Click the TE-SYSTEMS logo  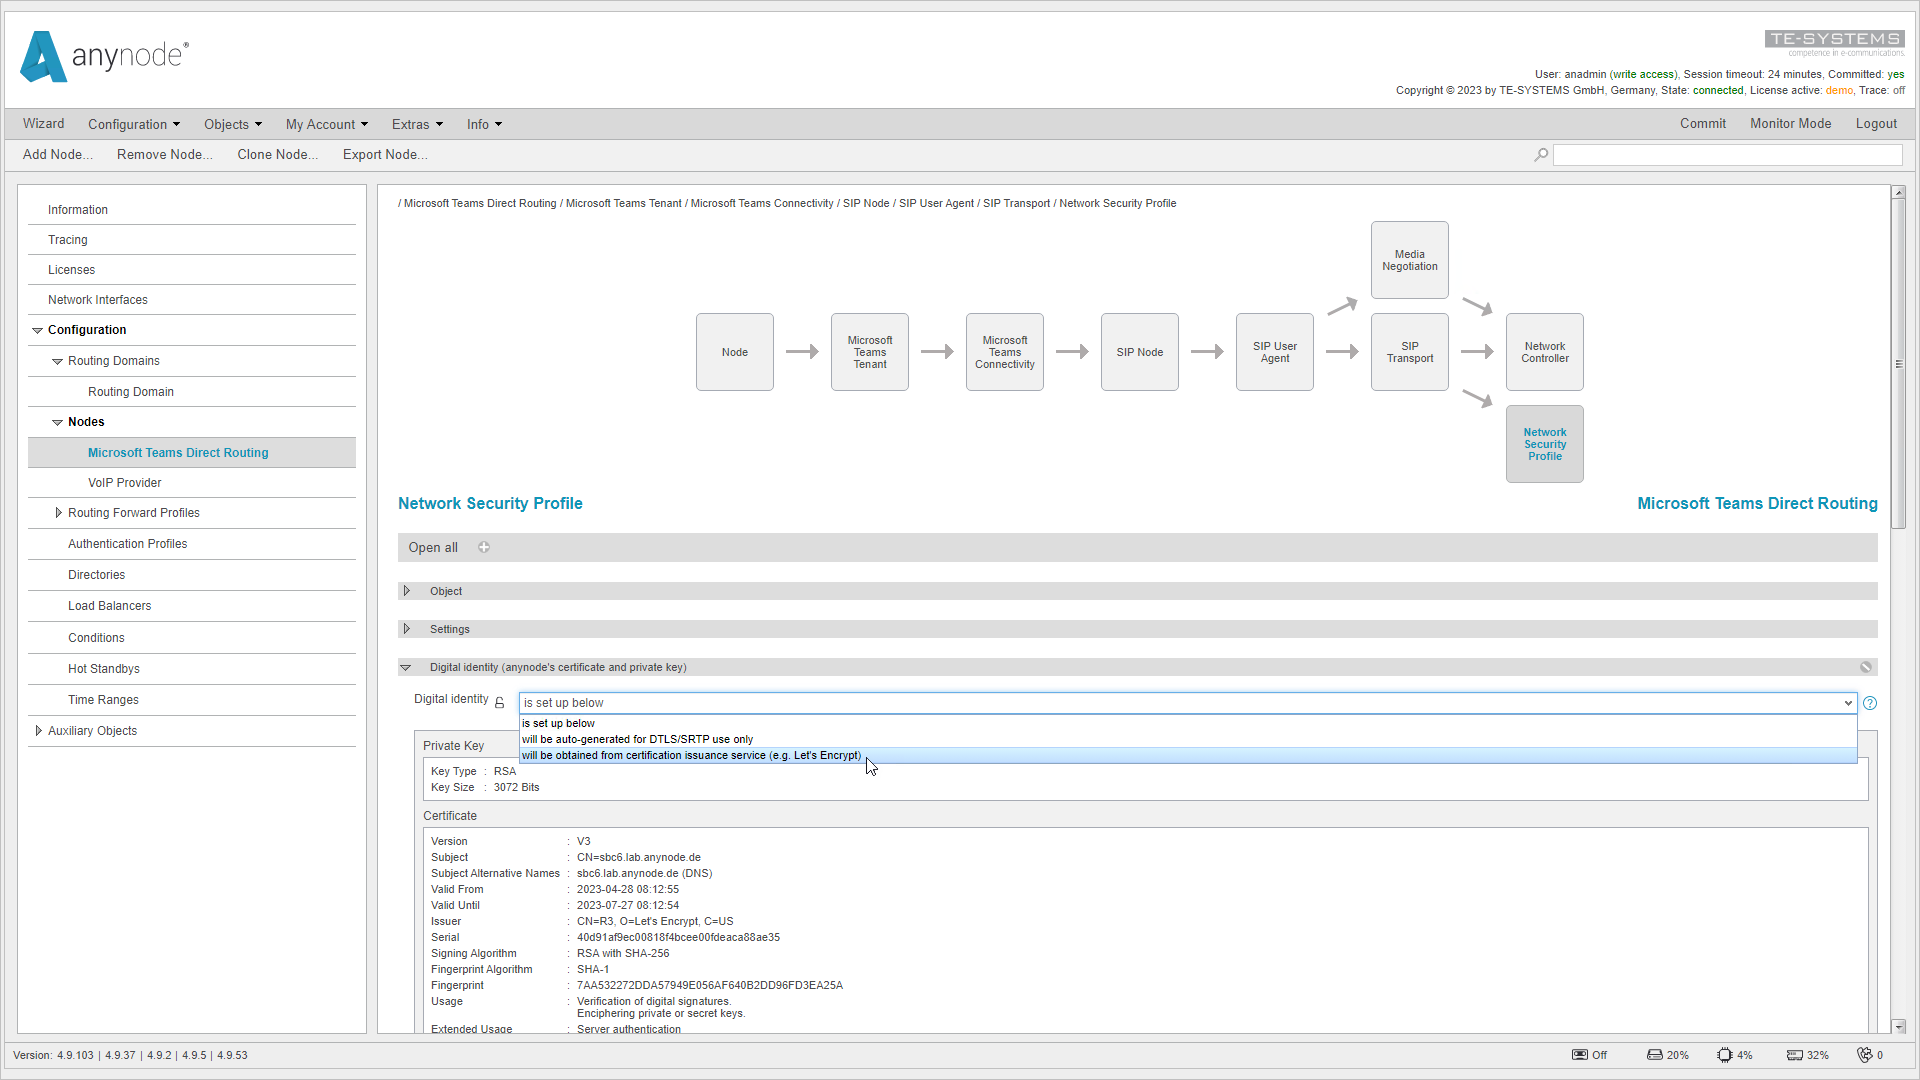point(1835,43)
